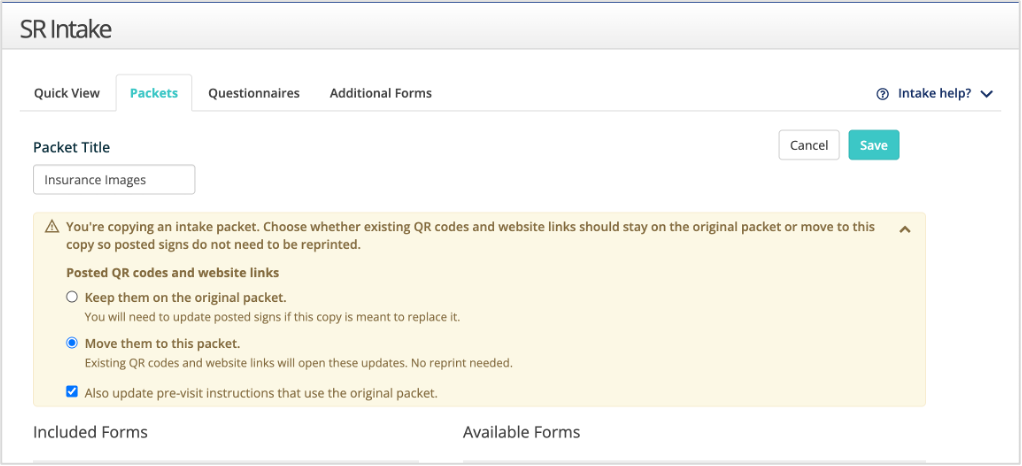Open the Intake help? link text
Screen dimensions: 1022x466
point(934,93)
